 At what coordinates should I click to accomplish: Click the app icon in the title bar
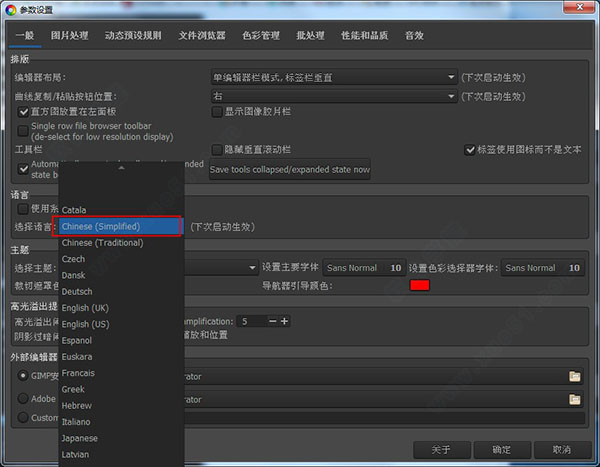[x=10, y=10]
